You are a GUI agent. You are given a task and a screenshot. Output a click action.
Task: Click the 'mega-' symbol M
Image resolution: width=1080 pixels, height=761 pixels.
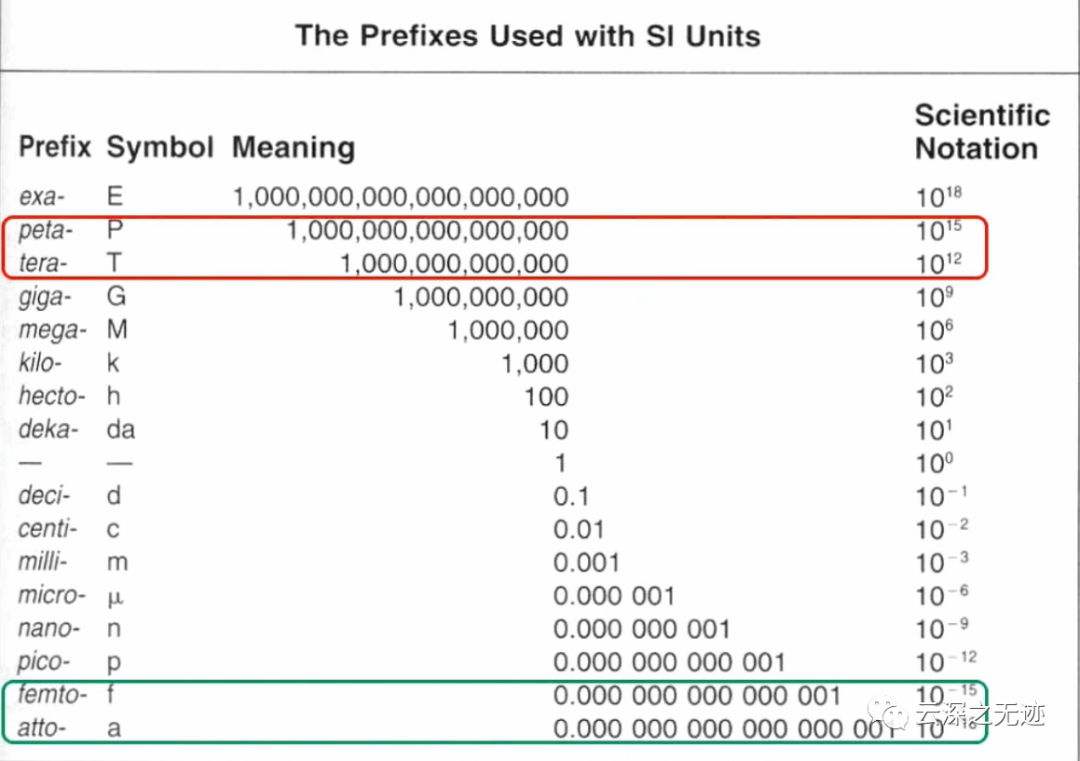coord(117,329)
